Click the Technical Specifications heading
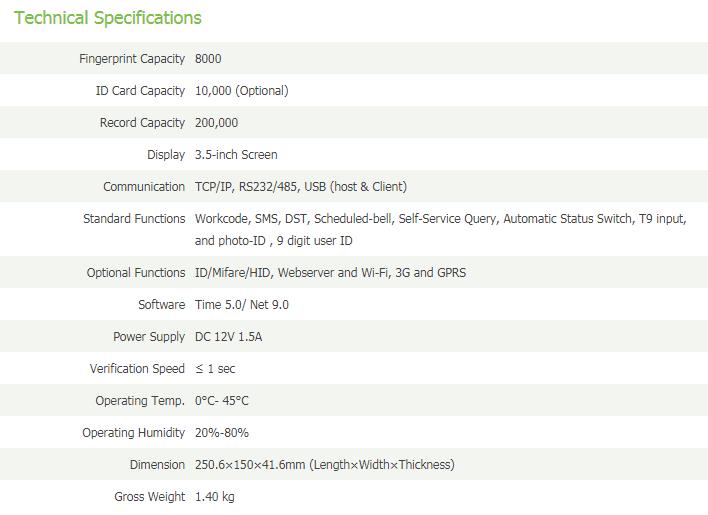The image size is (708, 515). [x=108, y=19]
